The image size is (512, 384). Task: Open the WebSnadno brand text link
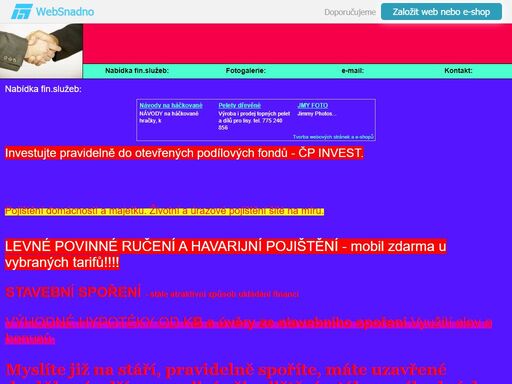(65, 12)
